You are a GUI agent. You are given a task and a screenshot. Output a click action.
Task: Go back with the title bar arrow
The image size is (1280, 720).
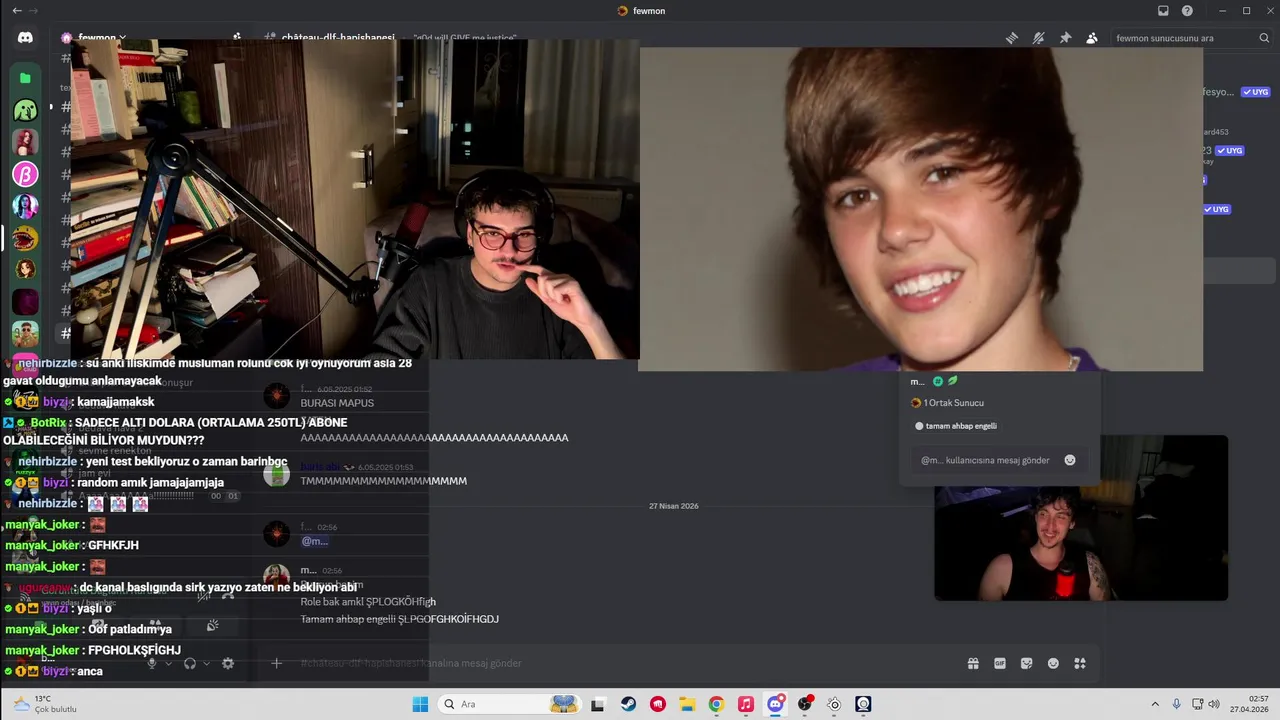click(16, 11)
